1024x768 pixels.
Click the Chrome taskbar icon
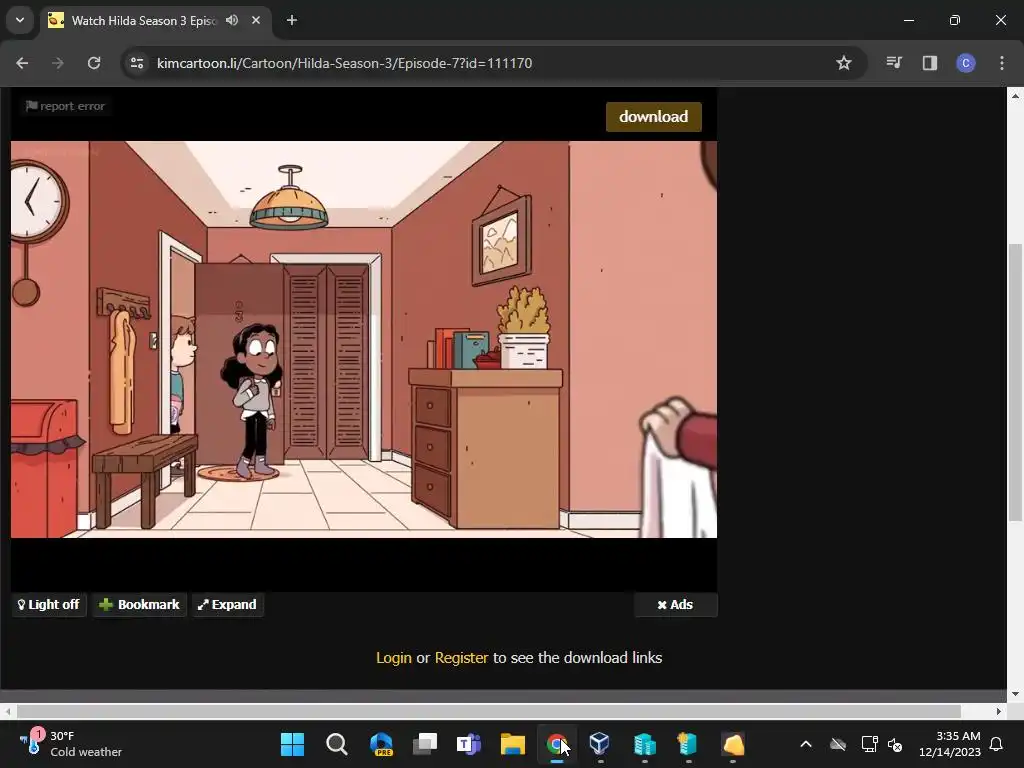[x=556, y=744]
